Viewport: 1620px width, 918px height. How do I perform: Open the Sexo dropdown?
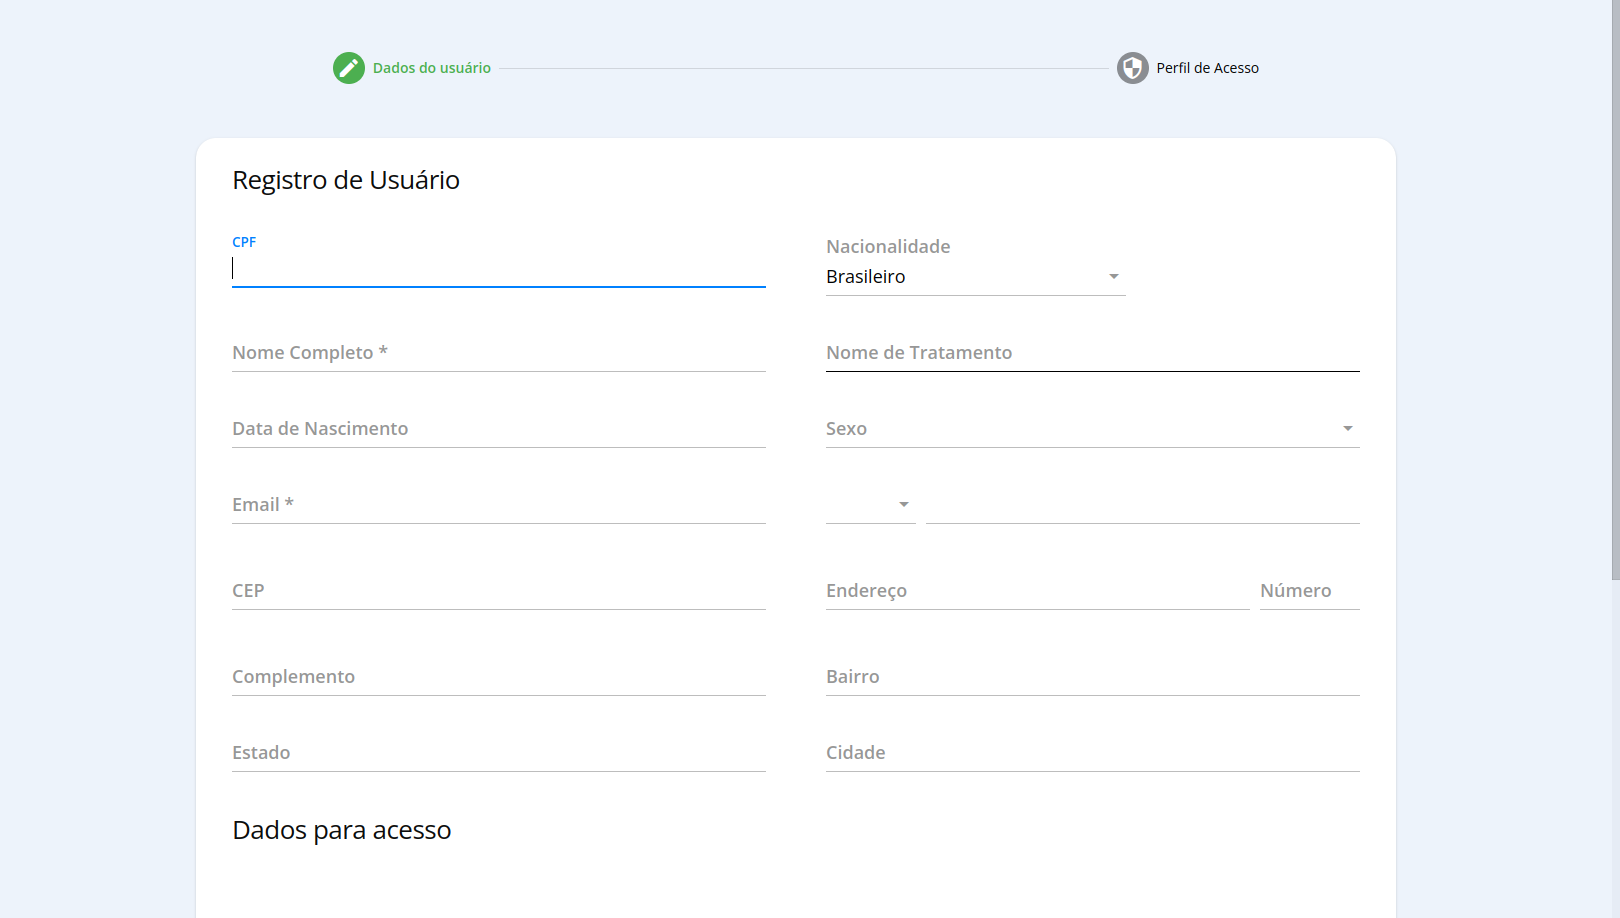1092,429
